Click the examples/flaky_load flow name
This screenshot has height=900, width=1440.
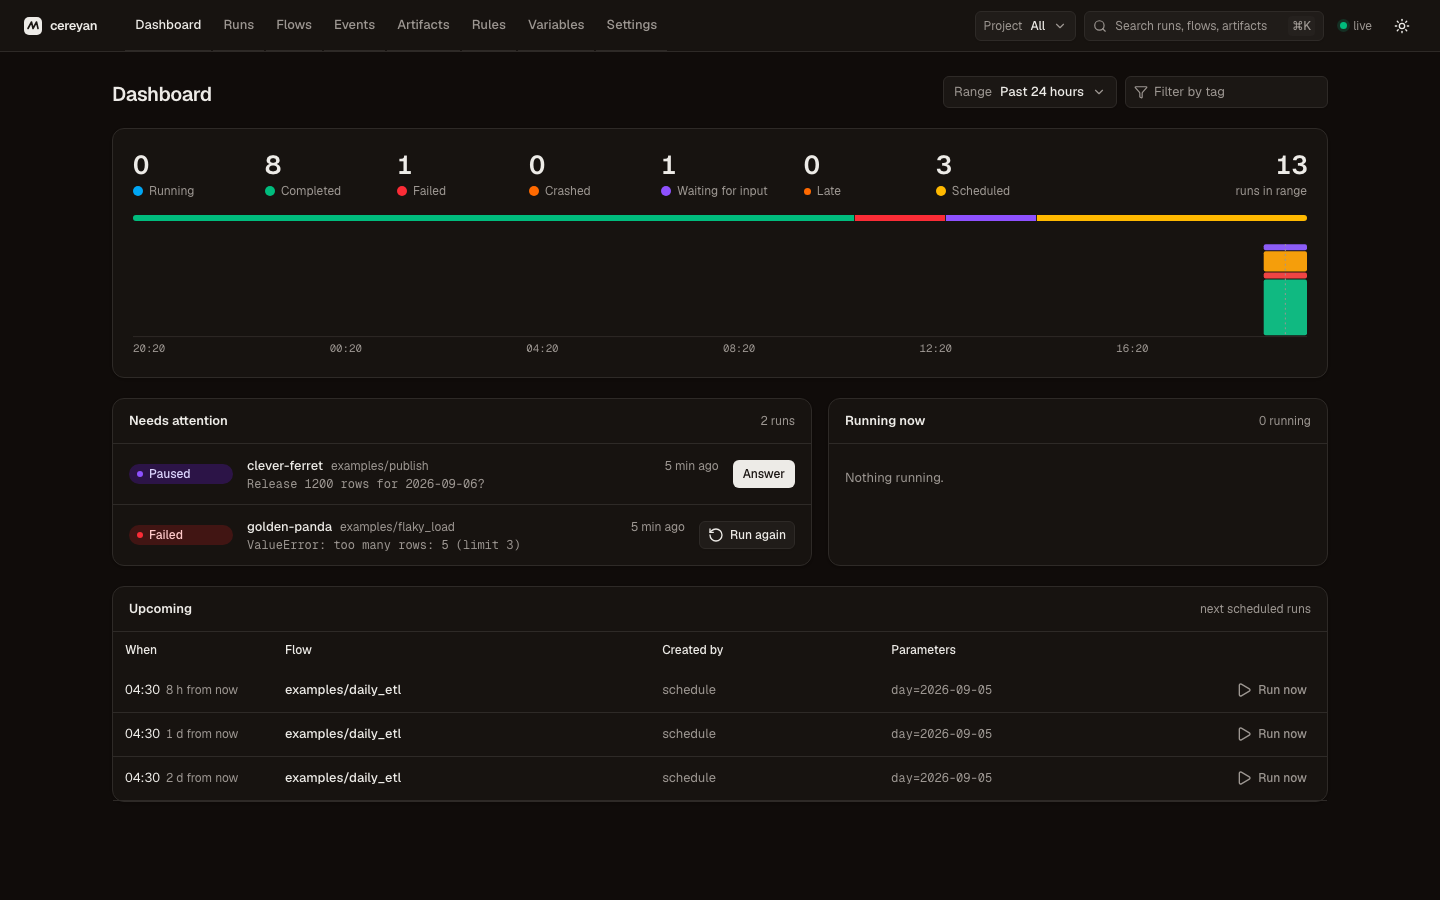(397, 527)
